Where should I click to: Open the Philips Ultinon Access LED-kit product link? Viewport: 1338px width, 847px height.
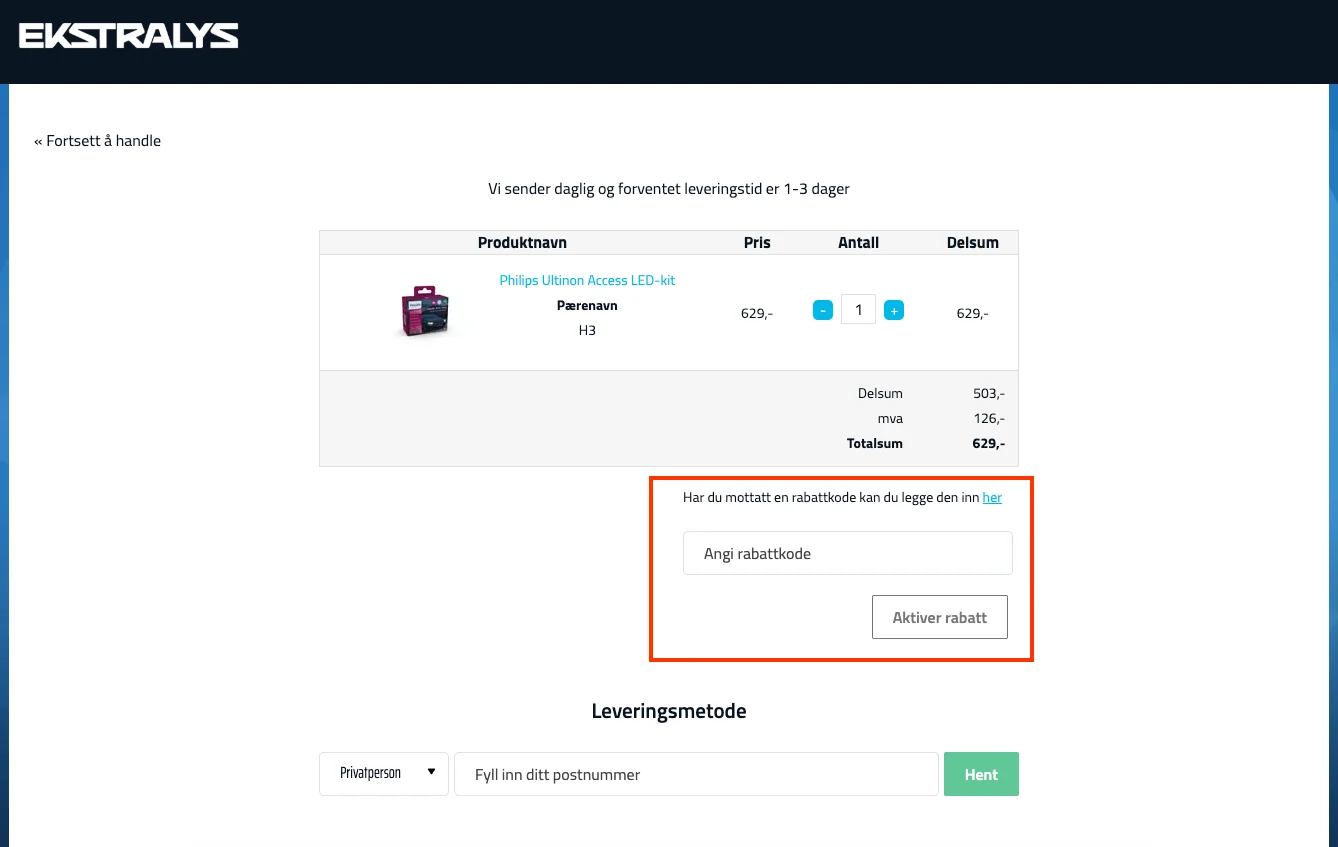[x=587, y=280]
